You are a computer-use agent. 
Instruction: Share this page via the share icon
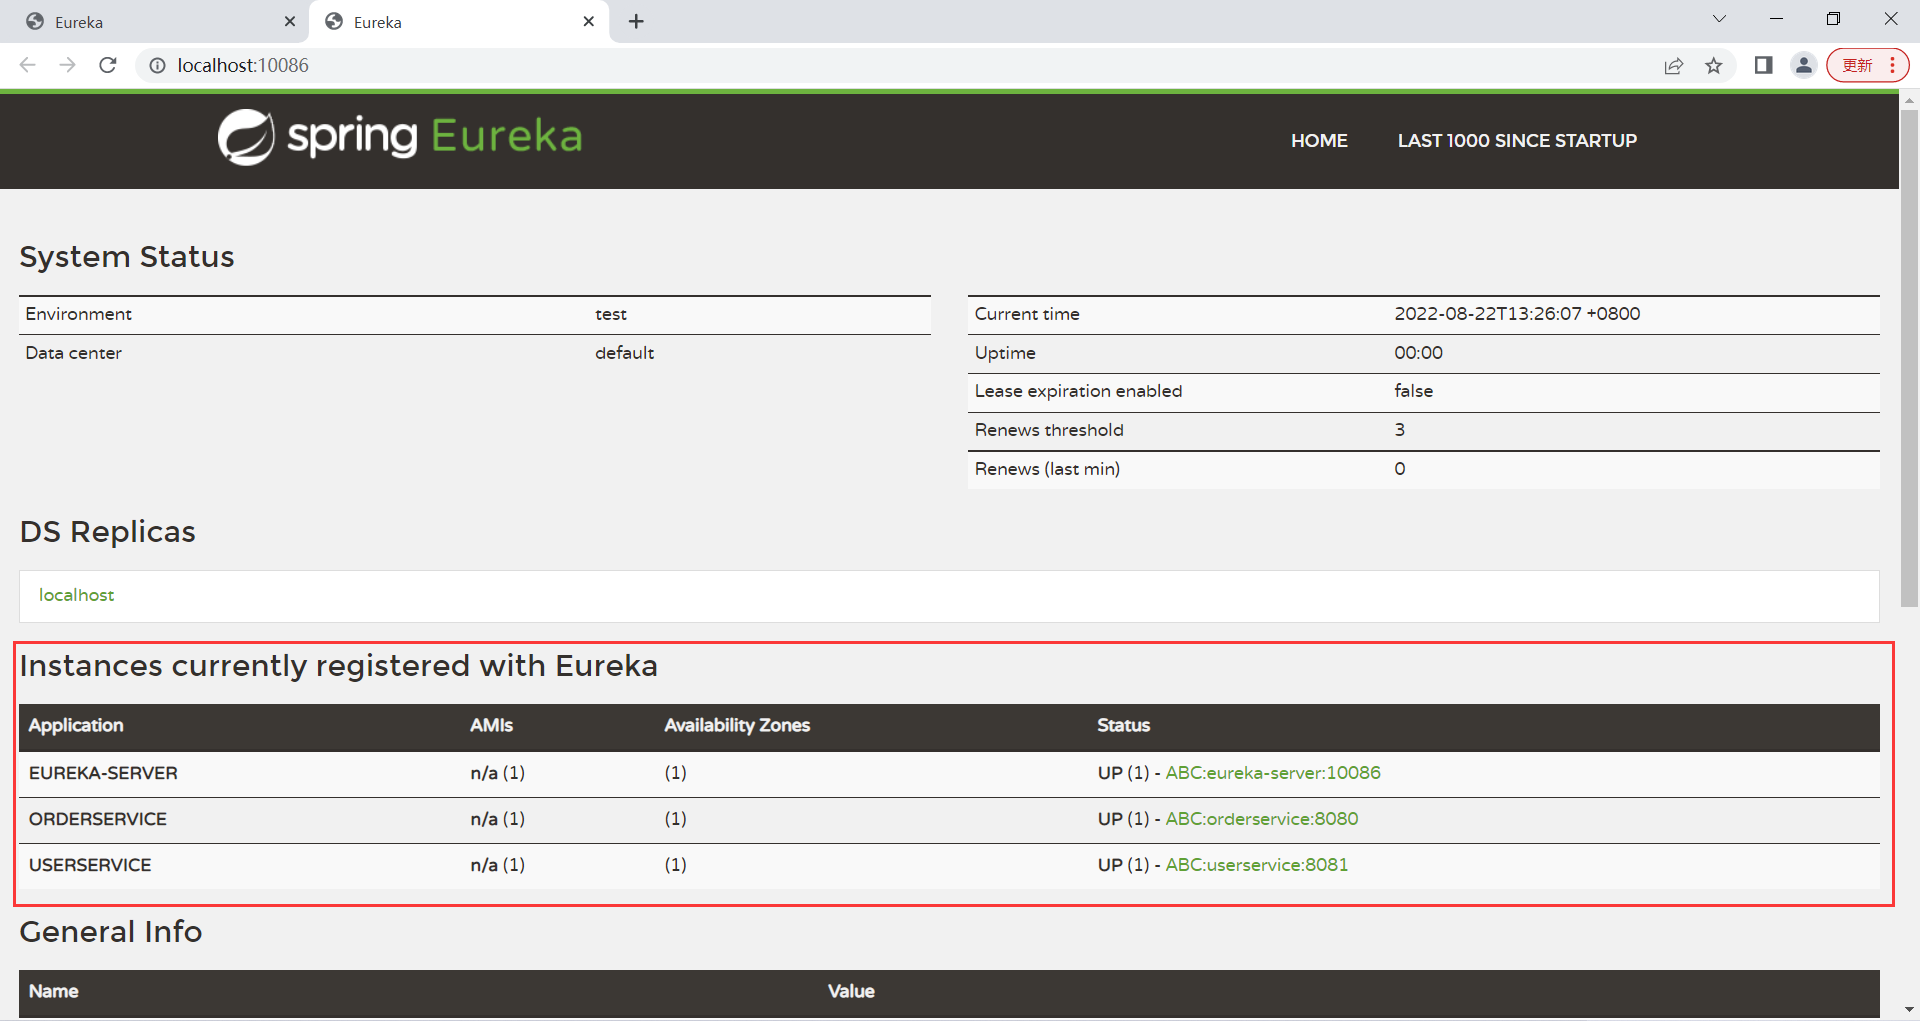pyautogui.click(x=1673, y=65)
